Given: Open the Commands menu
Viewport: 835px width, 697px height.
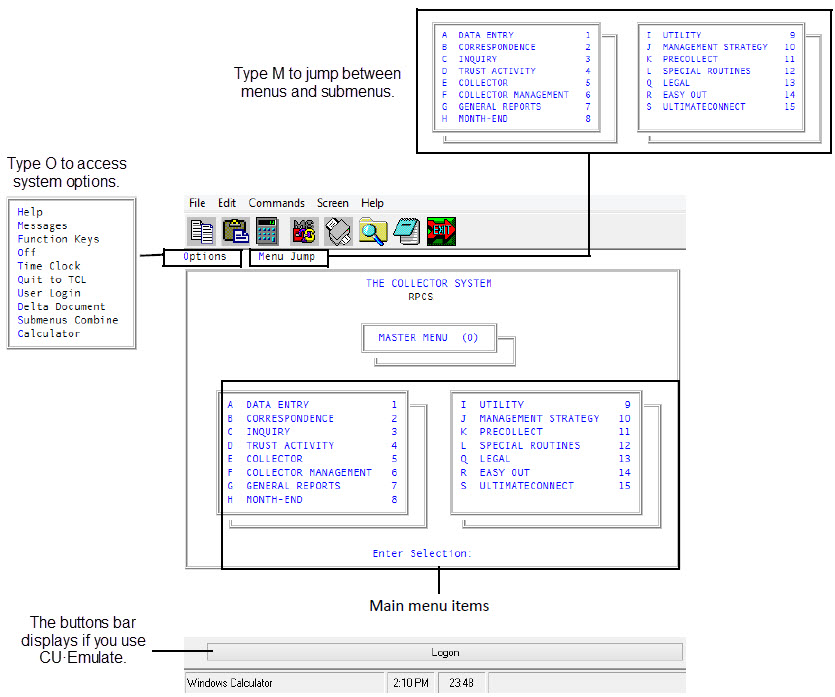Looking at the screenshot, I should pyautogui.click(x=277, y=203).
